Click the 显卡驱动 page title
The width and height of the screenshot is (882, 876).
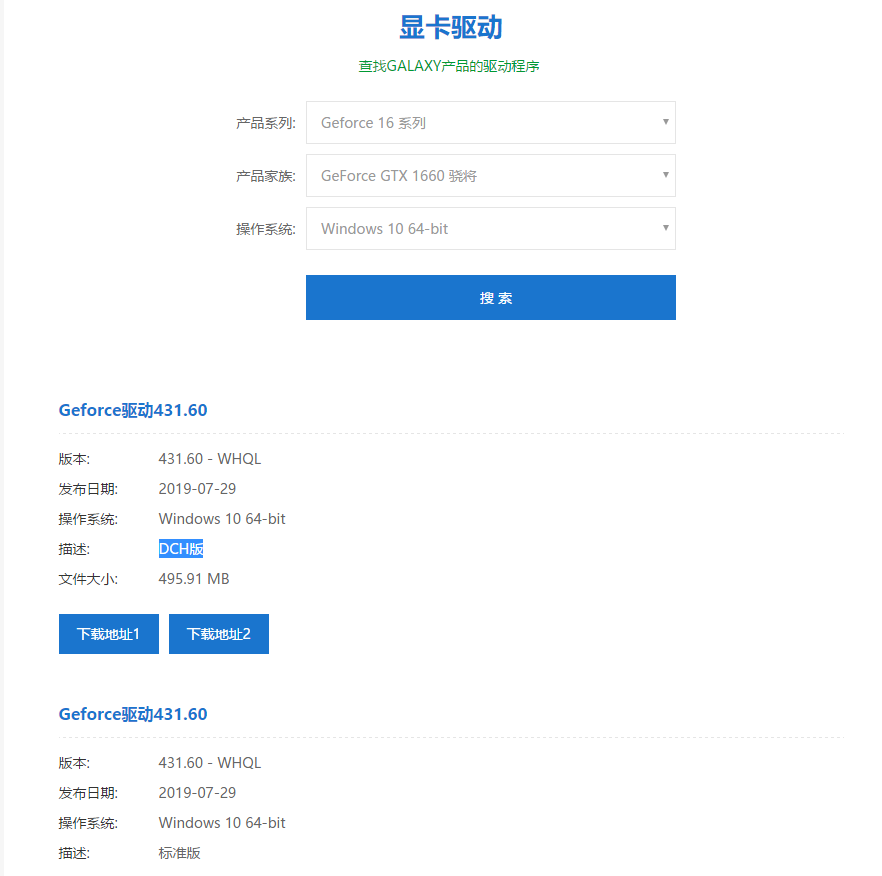pyautogui.click(x=449, y=26)
